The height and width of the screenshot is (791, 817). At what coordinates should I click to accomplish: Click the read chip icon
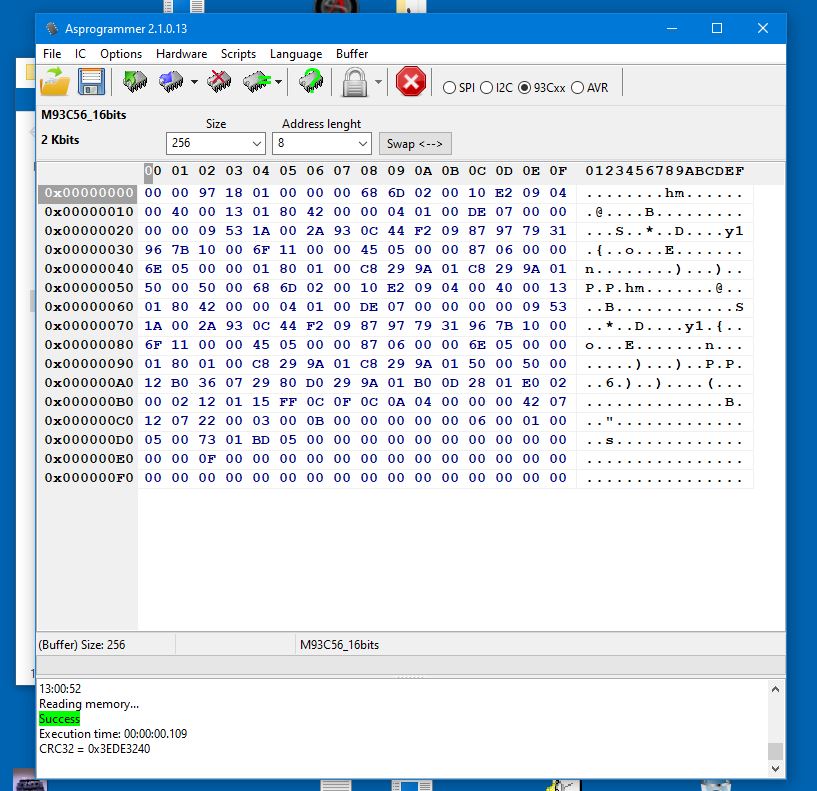[134, 82]
